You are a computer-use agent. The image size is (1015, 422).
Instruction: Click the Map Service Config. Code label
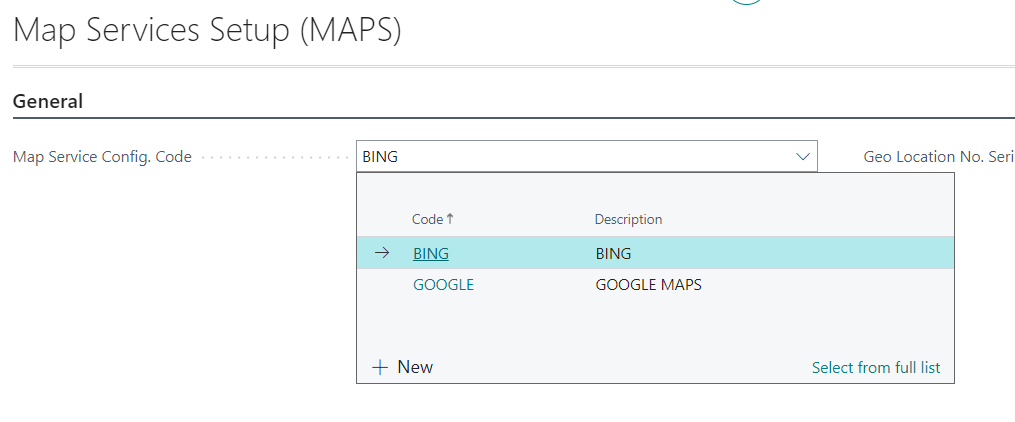tap(102, 157)
